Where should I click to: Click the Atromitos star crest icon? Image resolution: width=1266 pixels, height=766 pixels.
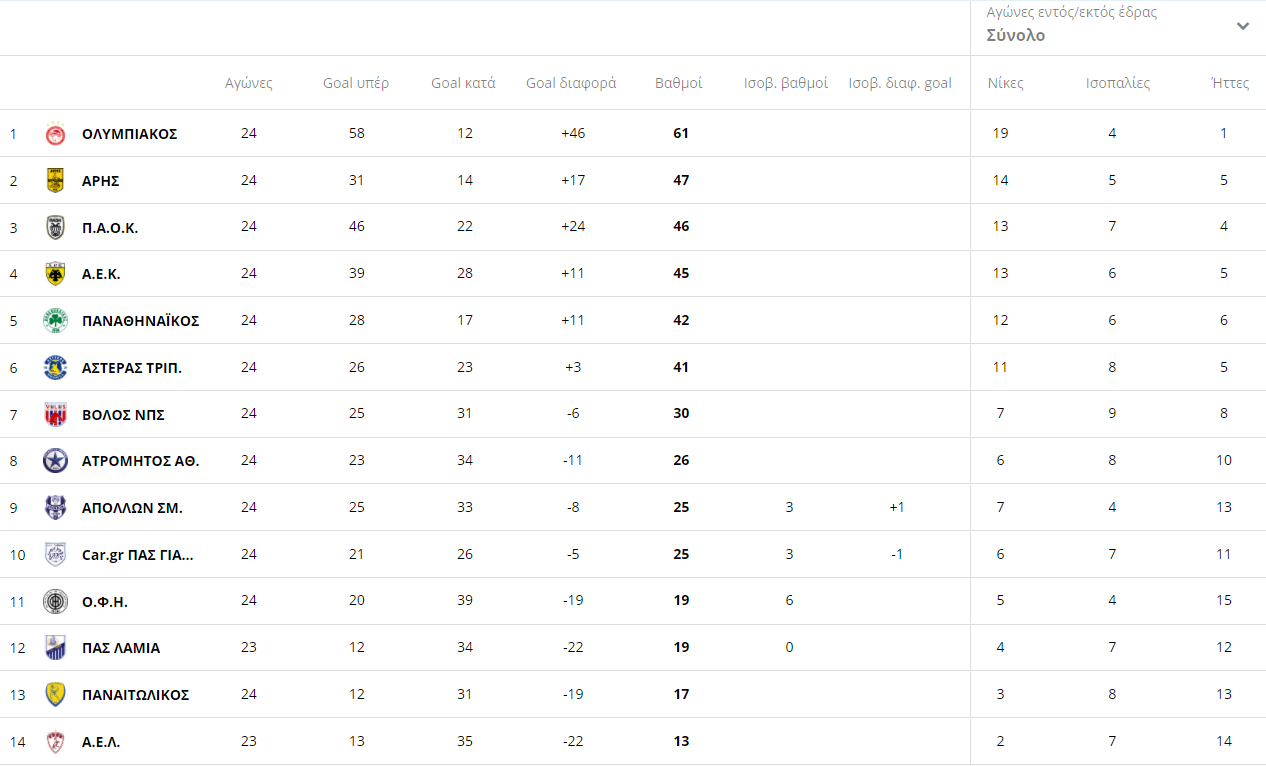point(55,461)
